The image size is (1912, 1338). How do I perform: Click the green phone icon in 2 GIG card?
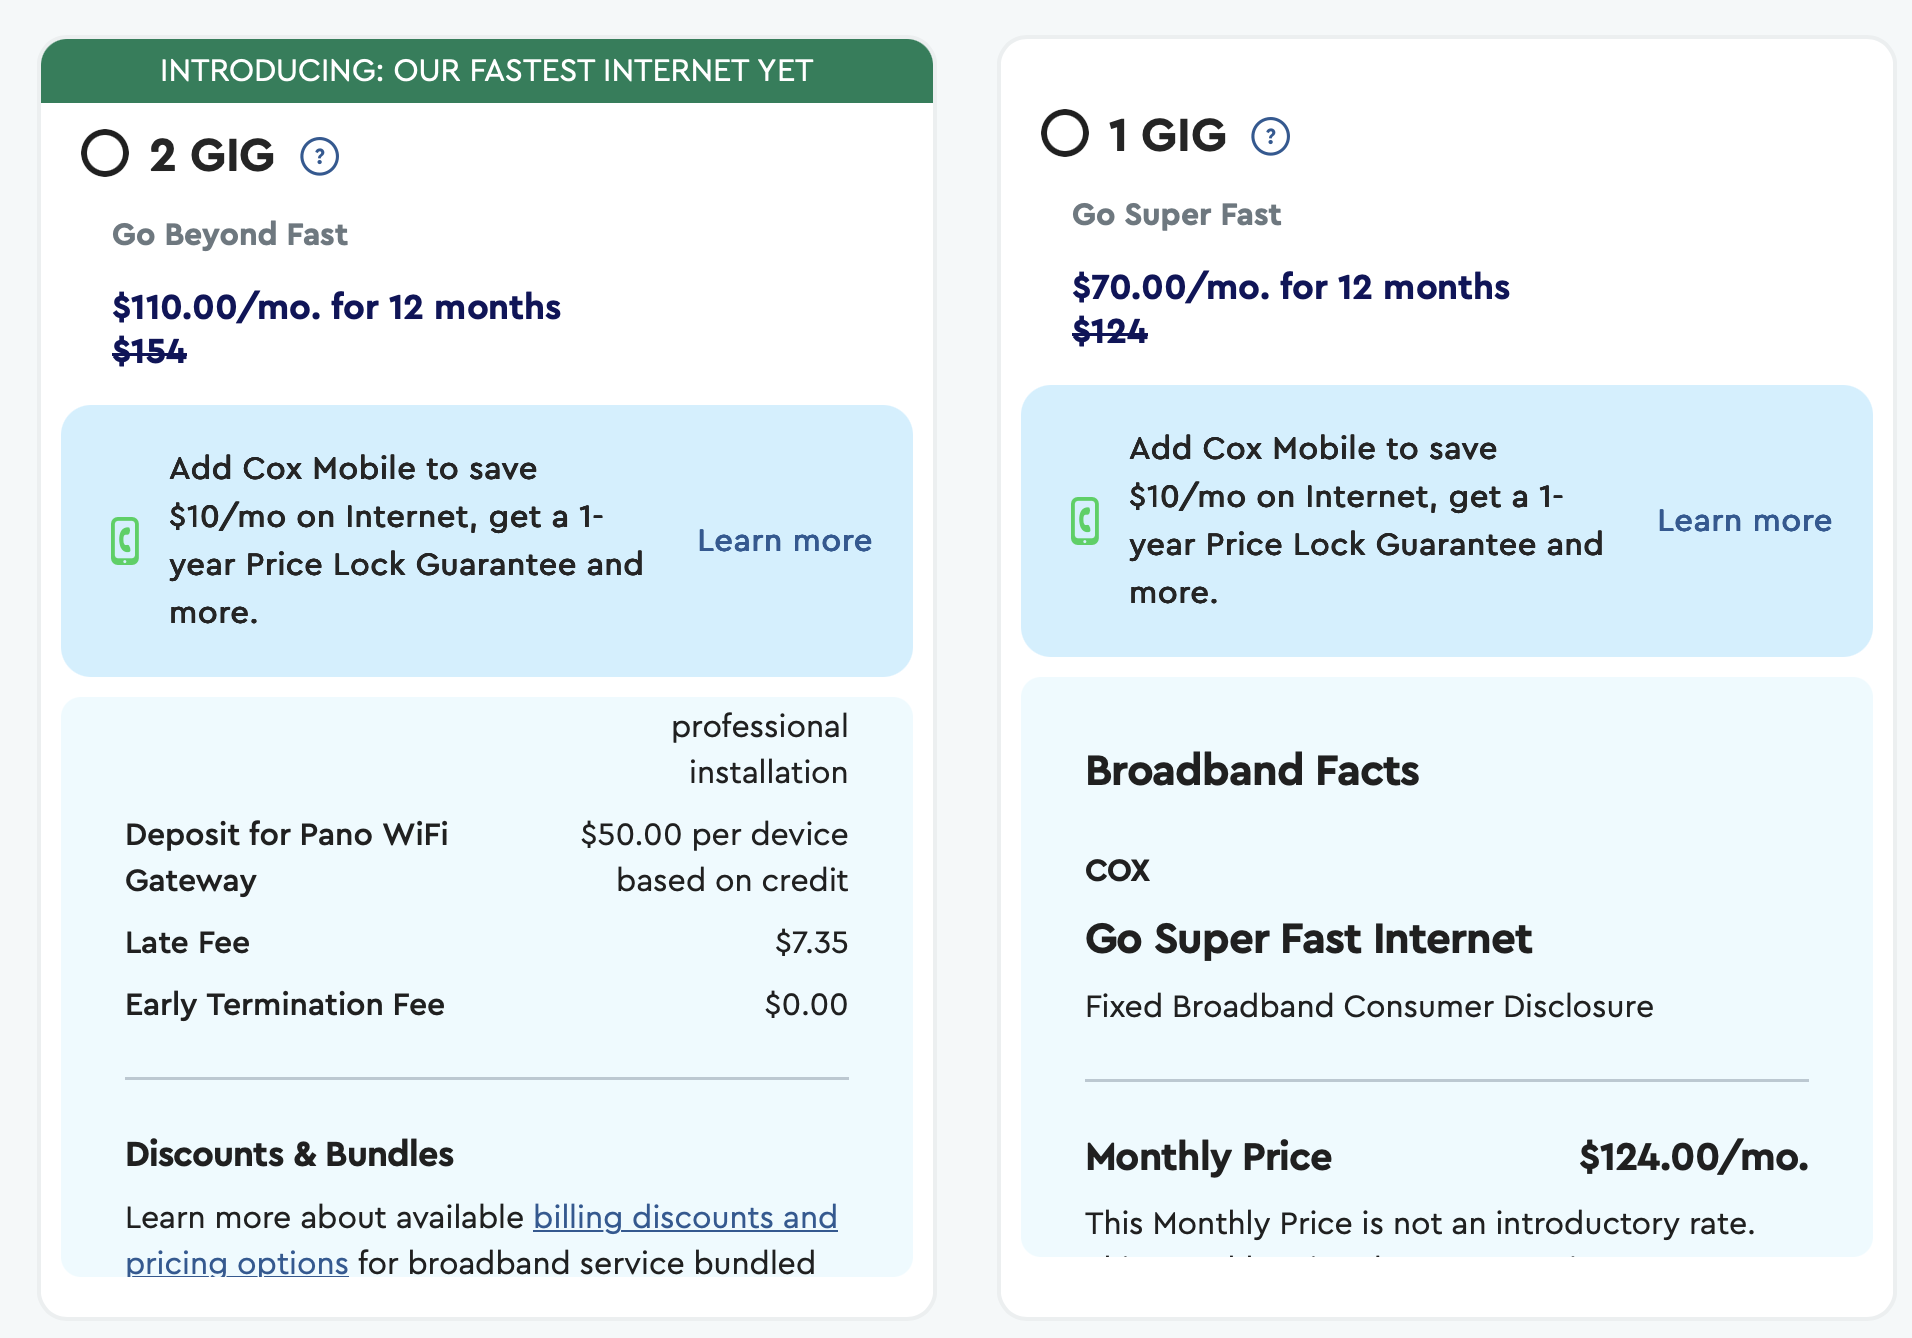click(125, 541)
